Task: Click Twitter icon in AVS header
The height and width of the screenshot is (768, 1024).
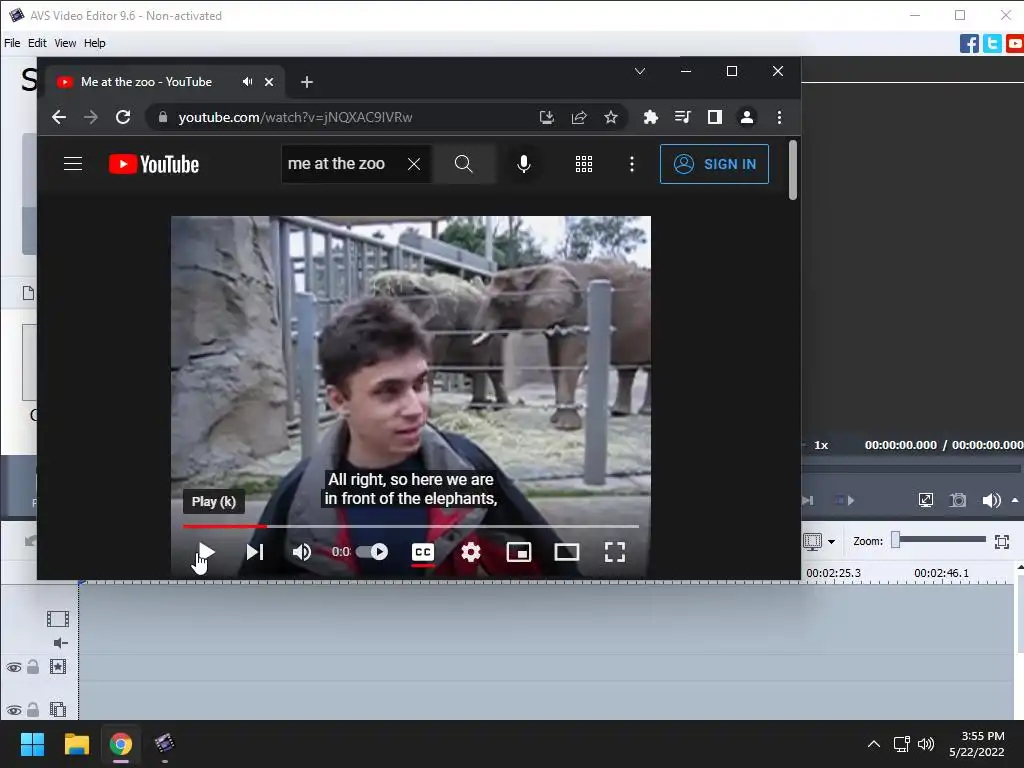Action: 992,44
